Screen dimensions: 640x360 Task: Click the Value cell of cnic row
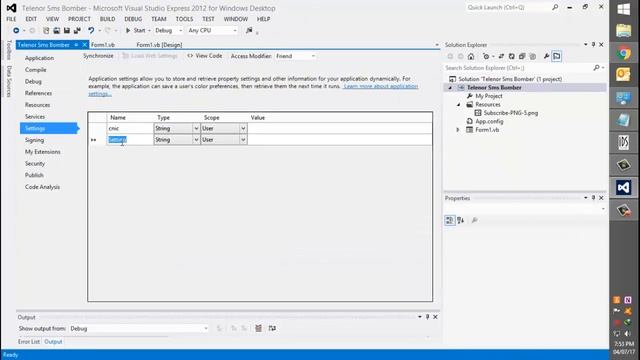[340, 128]
